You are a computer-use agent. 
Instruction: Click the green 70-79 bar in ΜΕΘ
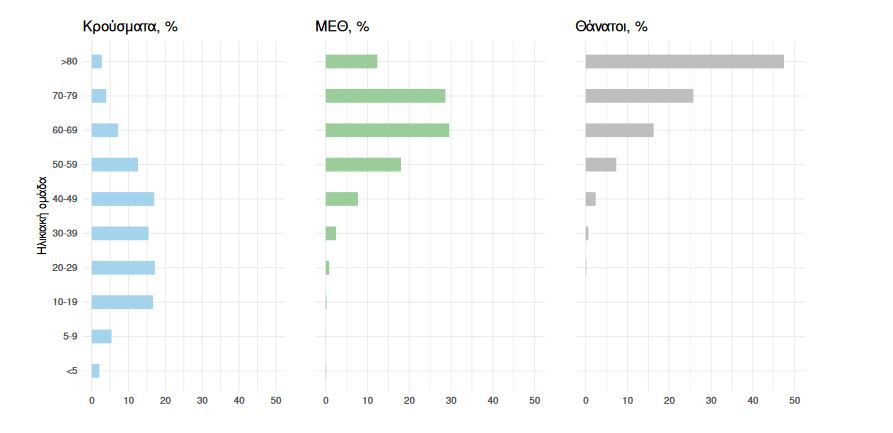(x=385, y=96)
